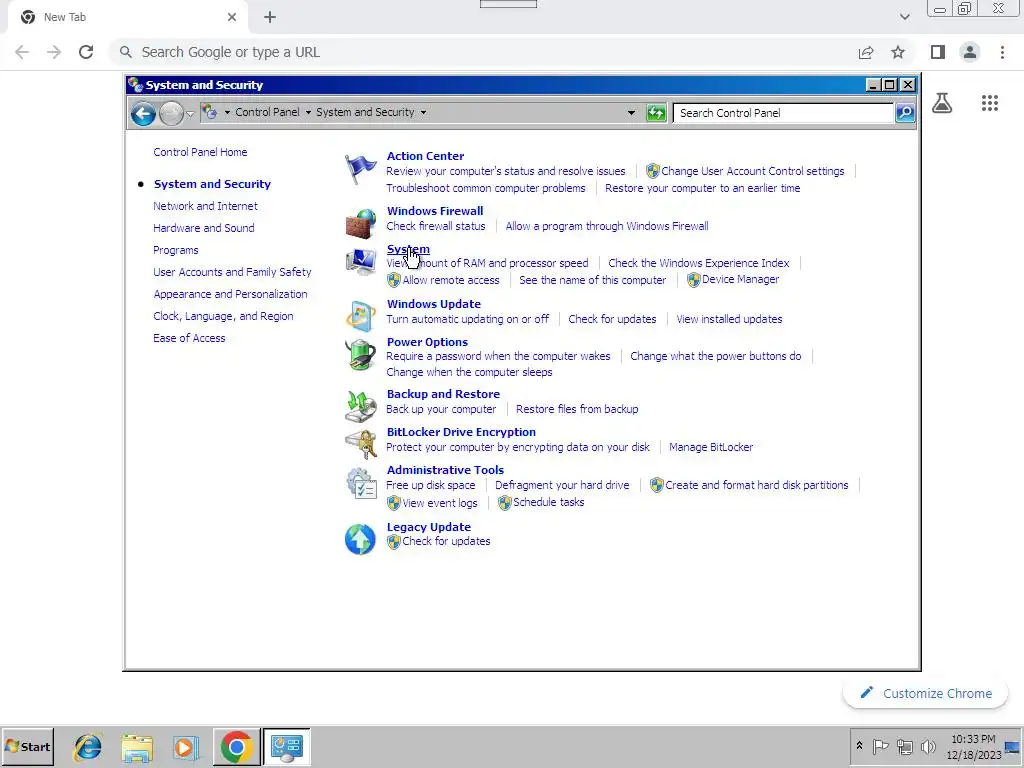Screen dimensions: 1024x768
Task: Reload the Chrome page
Action: [86, 52]
